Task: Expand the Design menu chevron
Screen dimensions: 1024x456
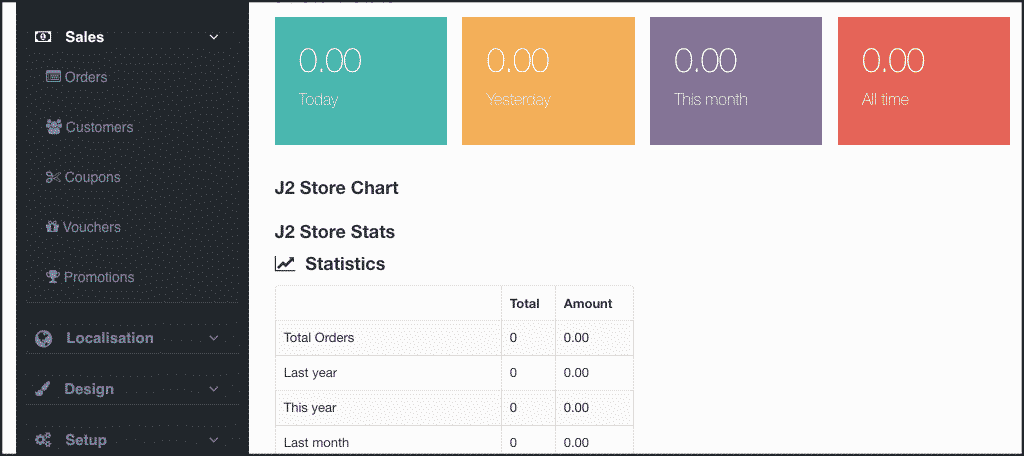Action: coord(214,389)
